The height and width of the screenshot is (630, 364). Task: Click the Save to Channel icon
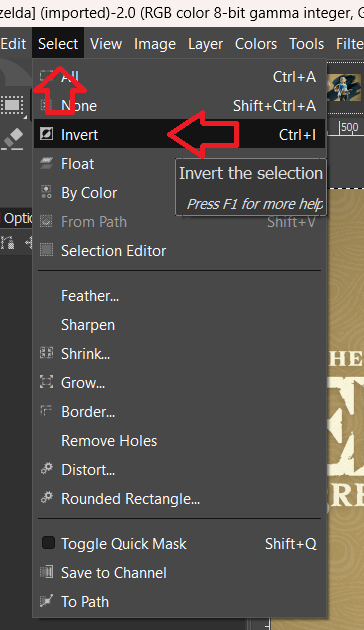(x=47, y=572)
